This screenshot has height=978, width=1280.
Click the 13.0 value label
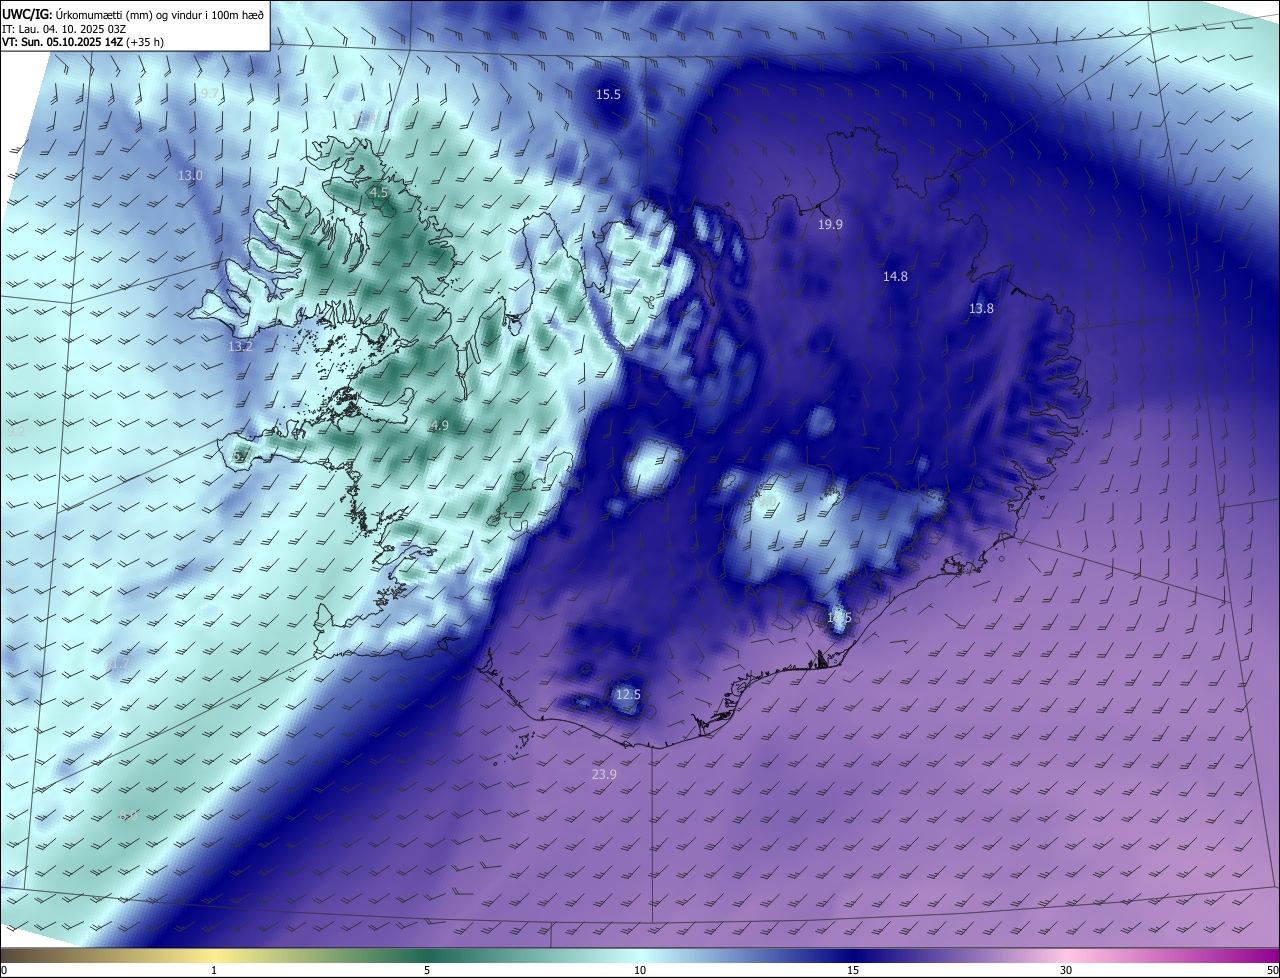pos(190,175)
